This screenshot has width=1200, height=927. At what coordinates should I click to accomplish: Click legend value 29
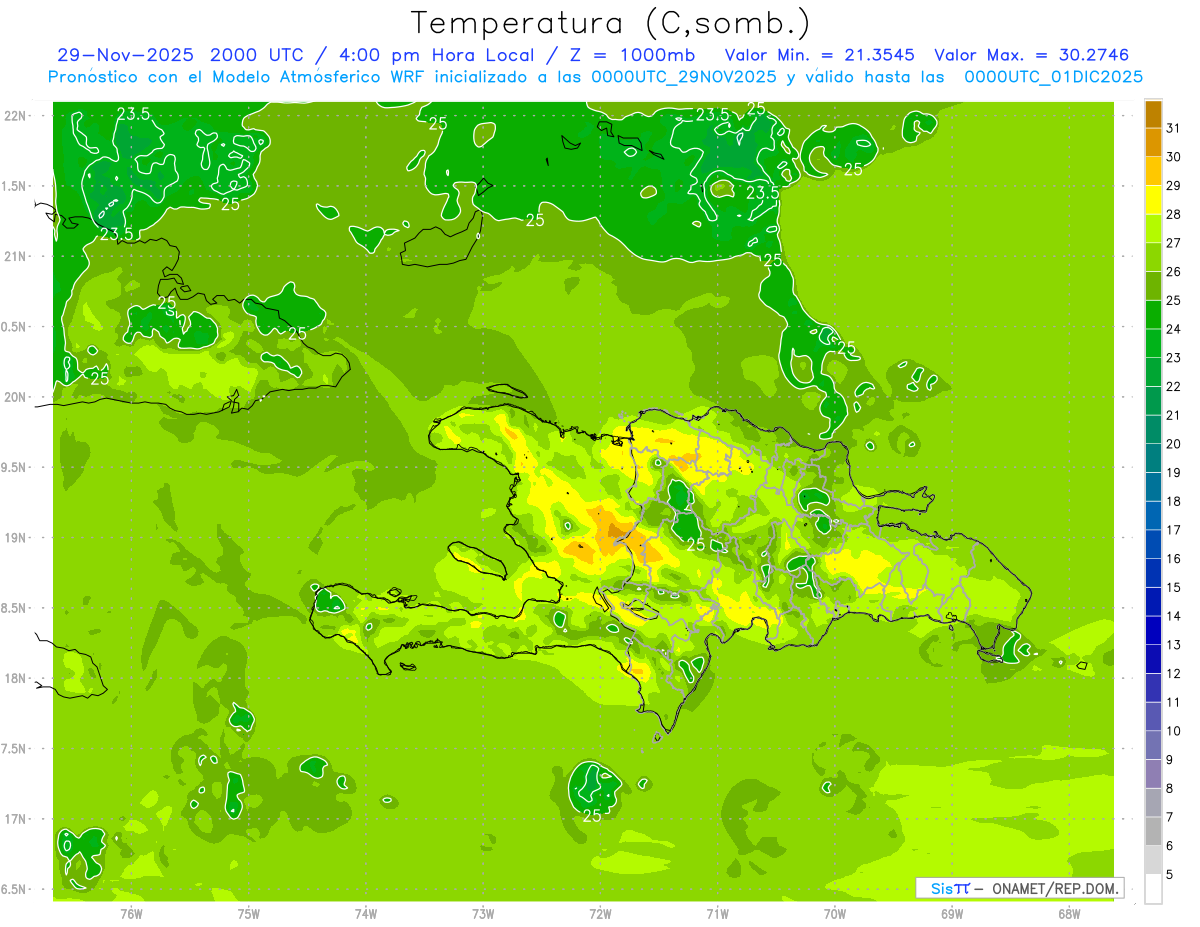pos(1174,186)
